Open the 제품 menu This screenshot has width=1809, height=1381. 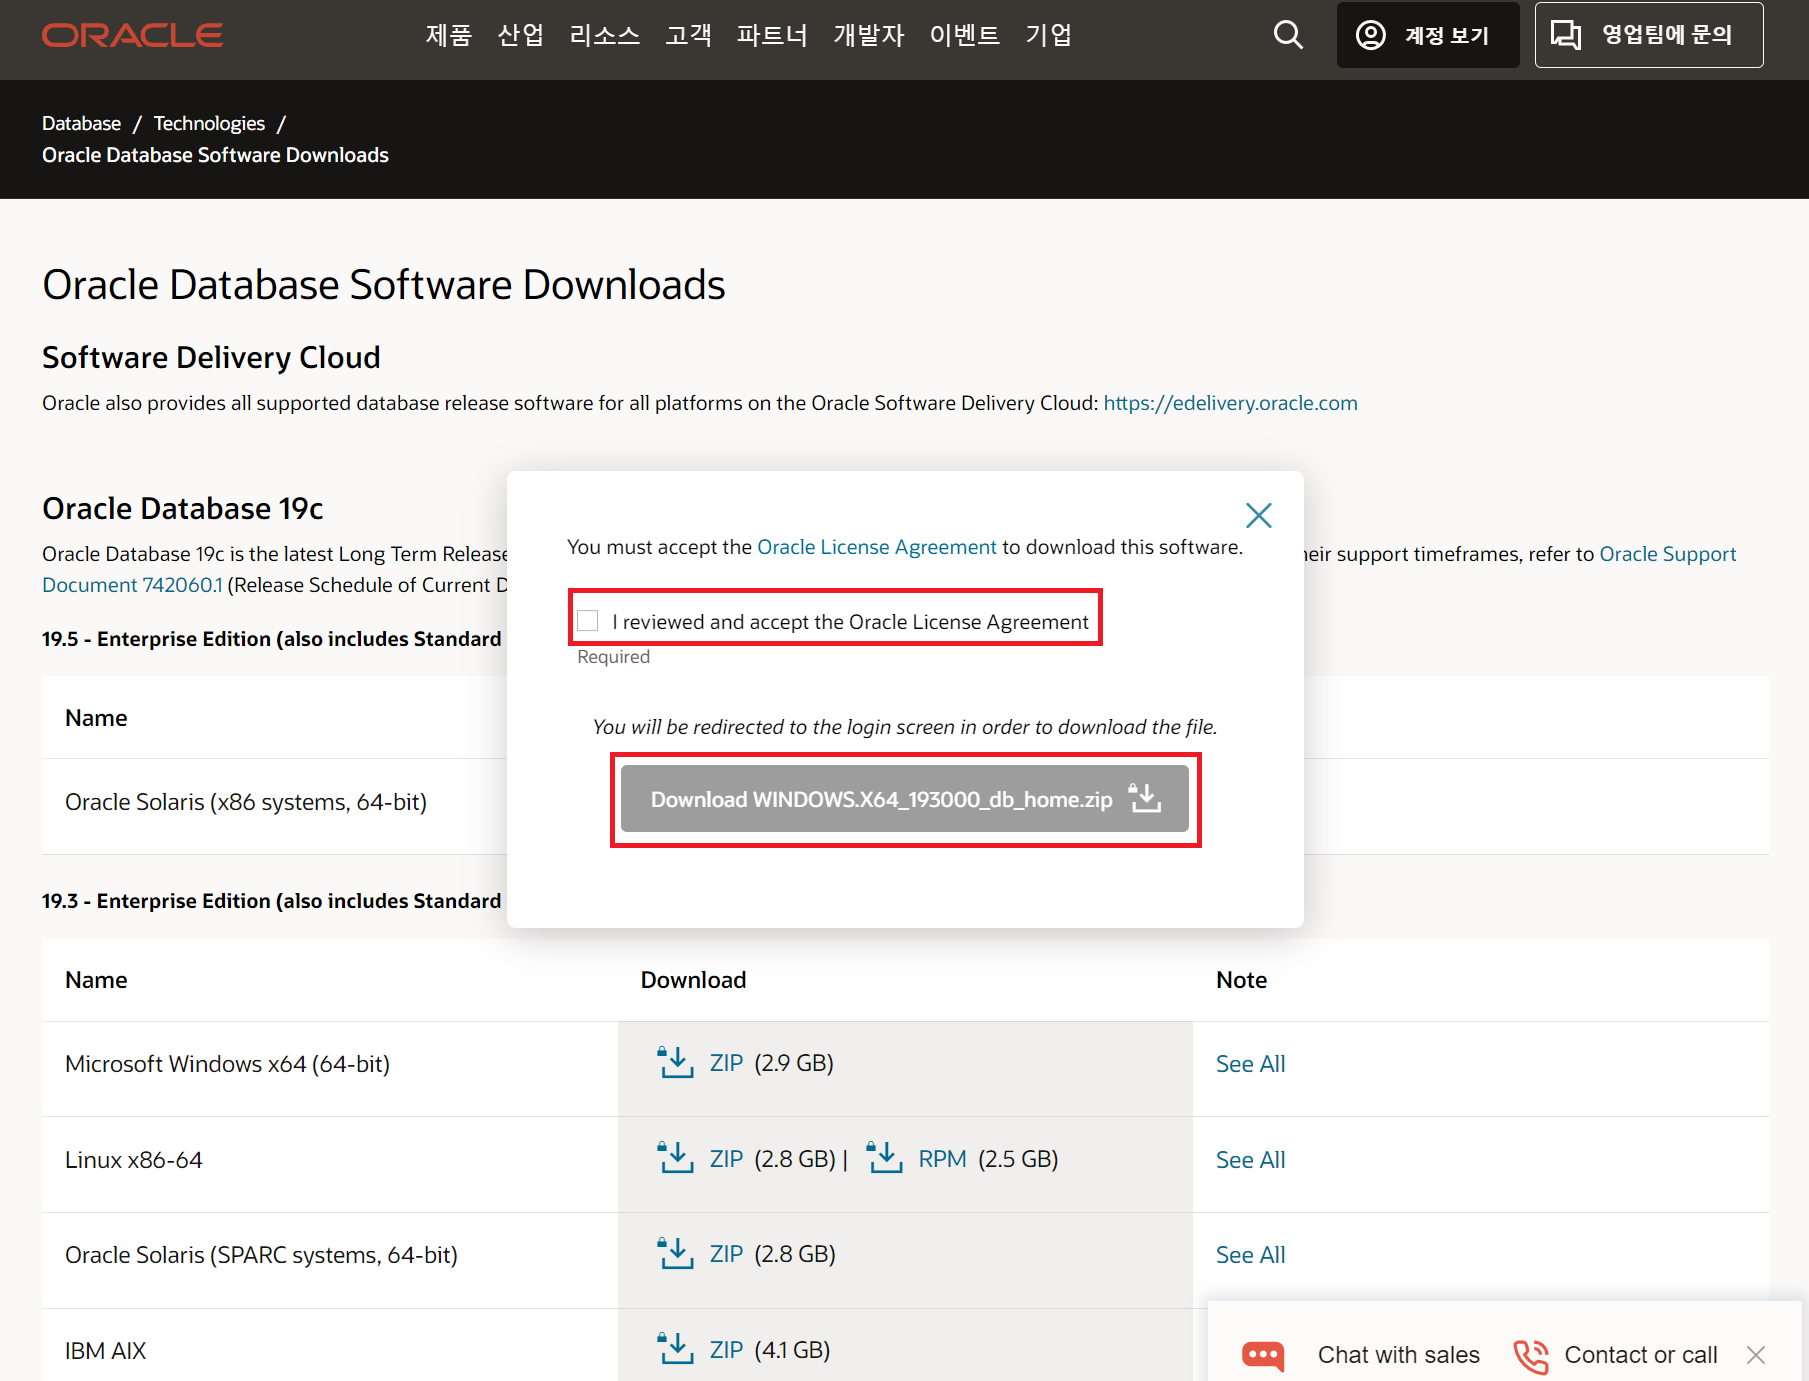tap(448, 35)
